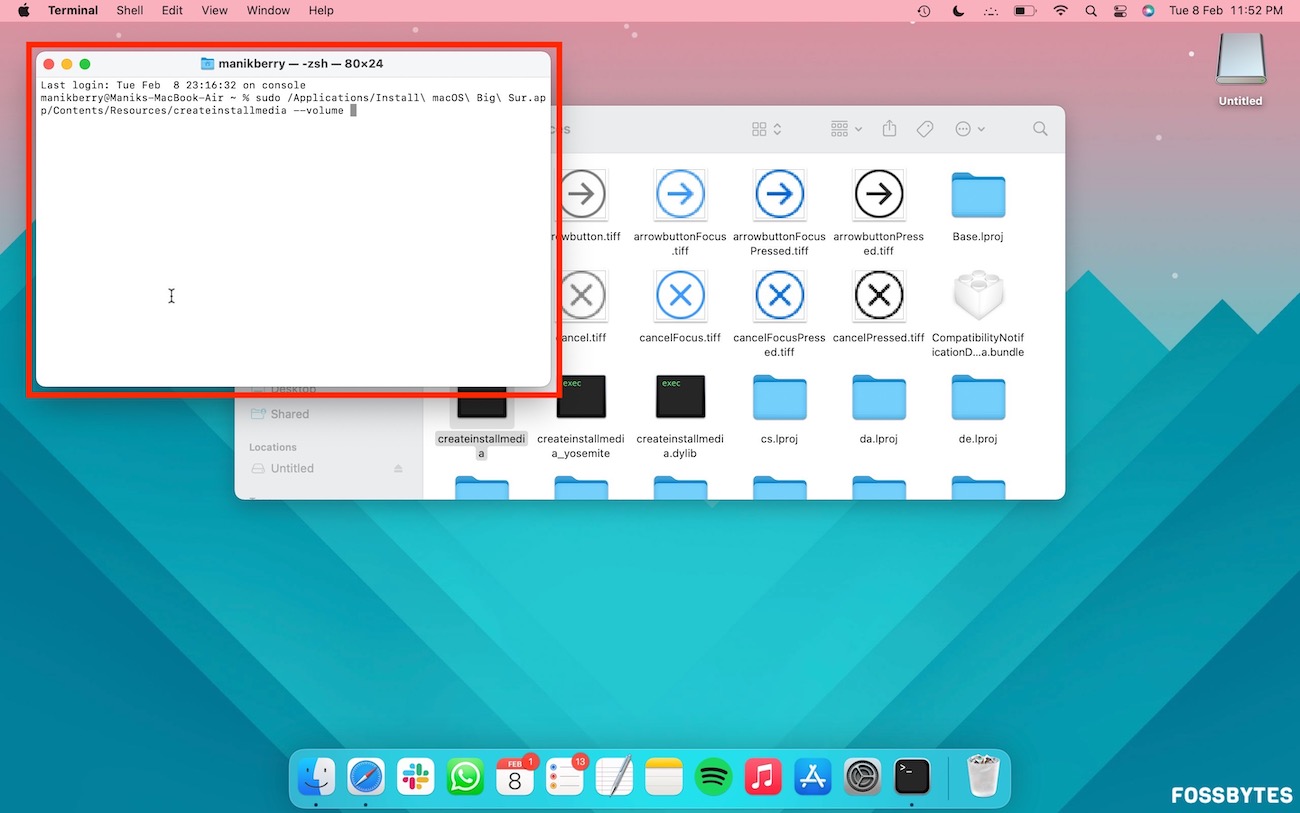Screen dimensions: 1300x813
Task: Open System Preferences from the Dock
Action: (x=862, y=776)
